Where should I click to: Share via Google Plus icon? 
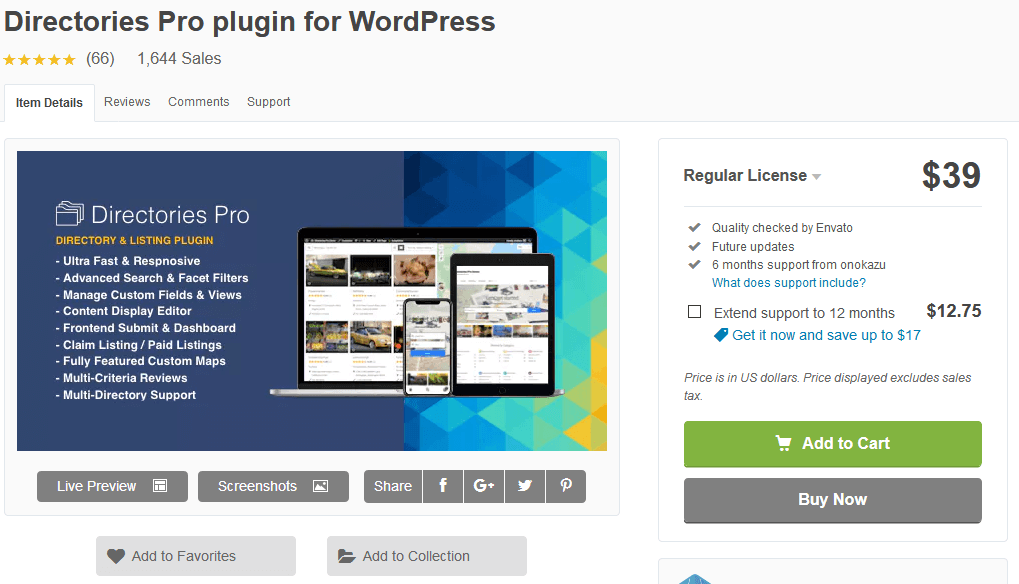pyautogui.click(x=484, y=486)
